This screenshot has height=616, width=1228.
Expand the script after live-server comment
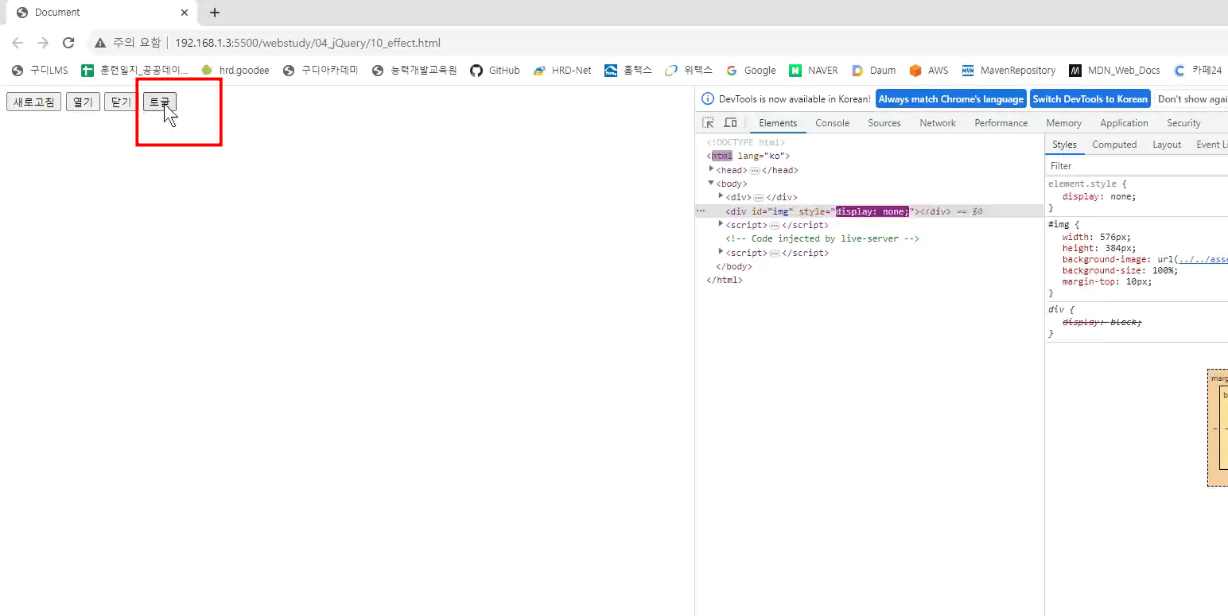pos(721,252)
